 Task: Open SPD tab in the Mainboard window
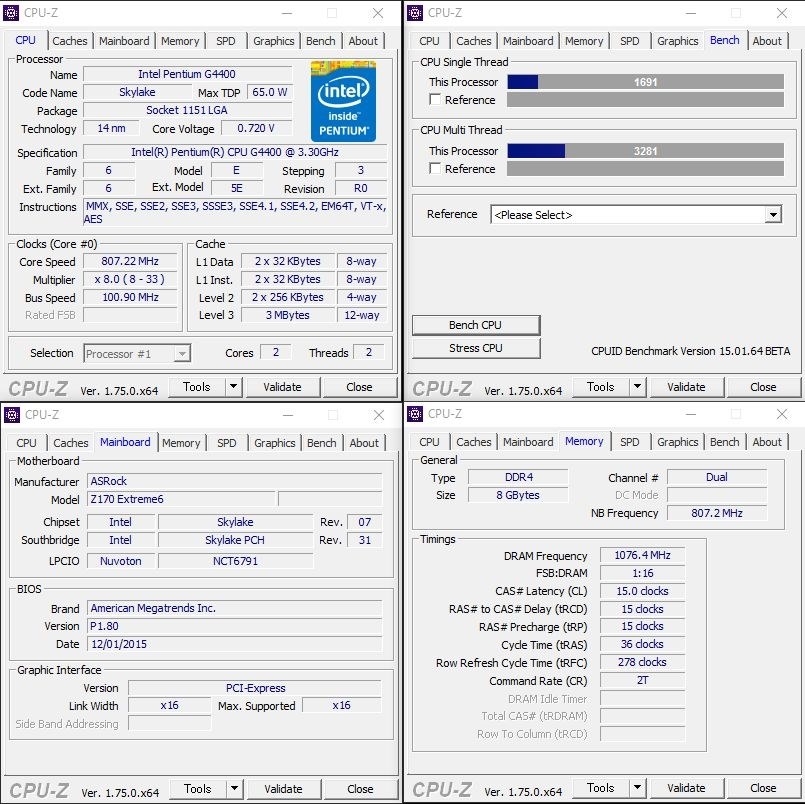[226, 443]
